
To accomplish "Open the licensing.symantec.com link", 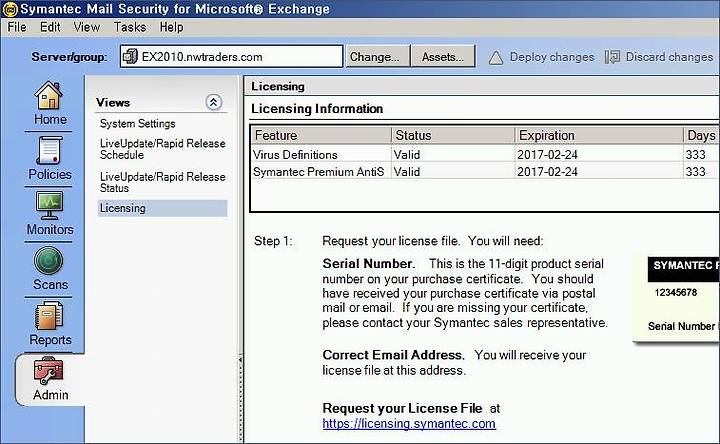I will point(409,423).
